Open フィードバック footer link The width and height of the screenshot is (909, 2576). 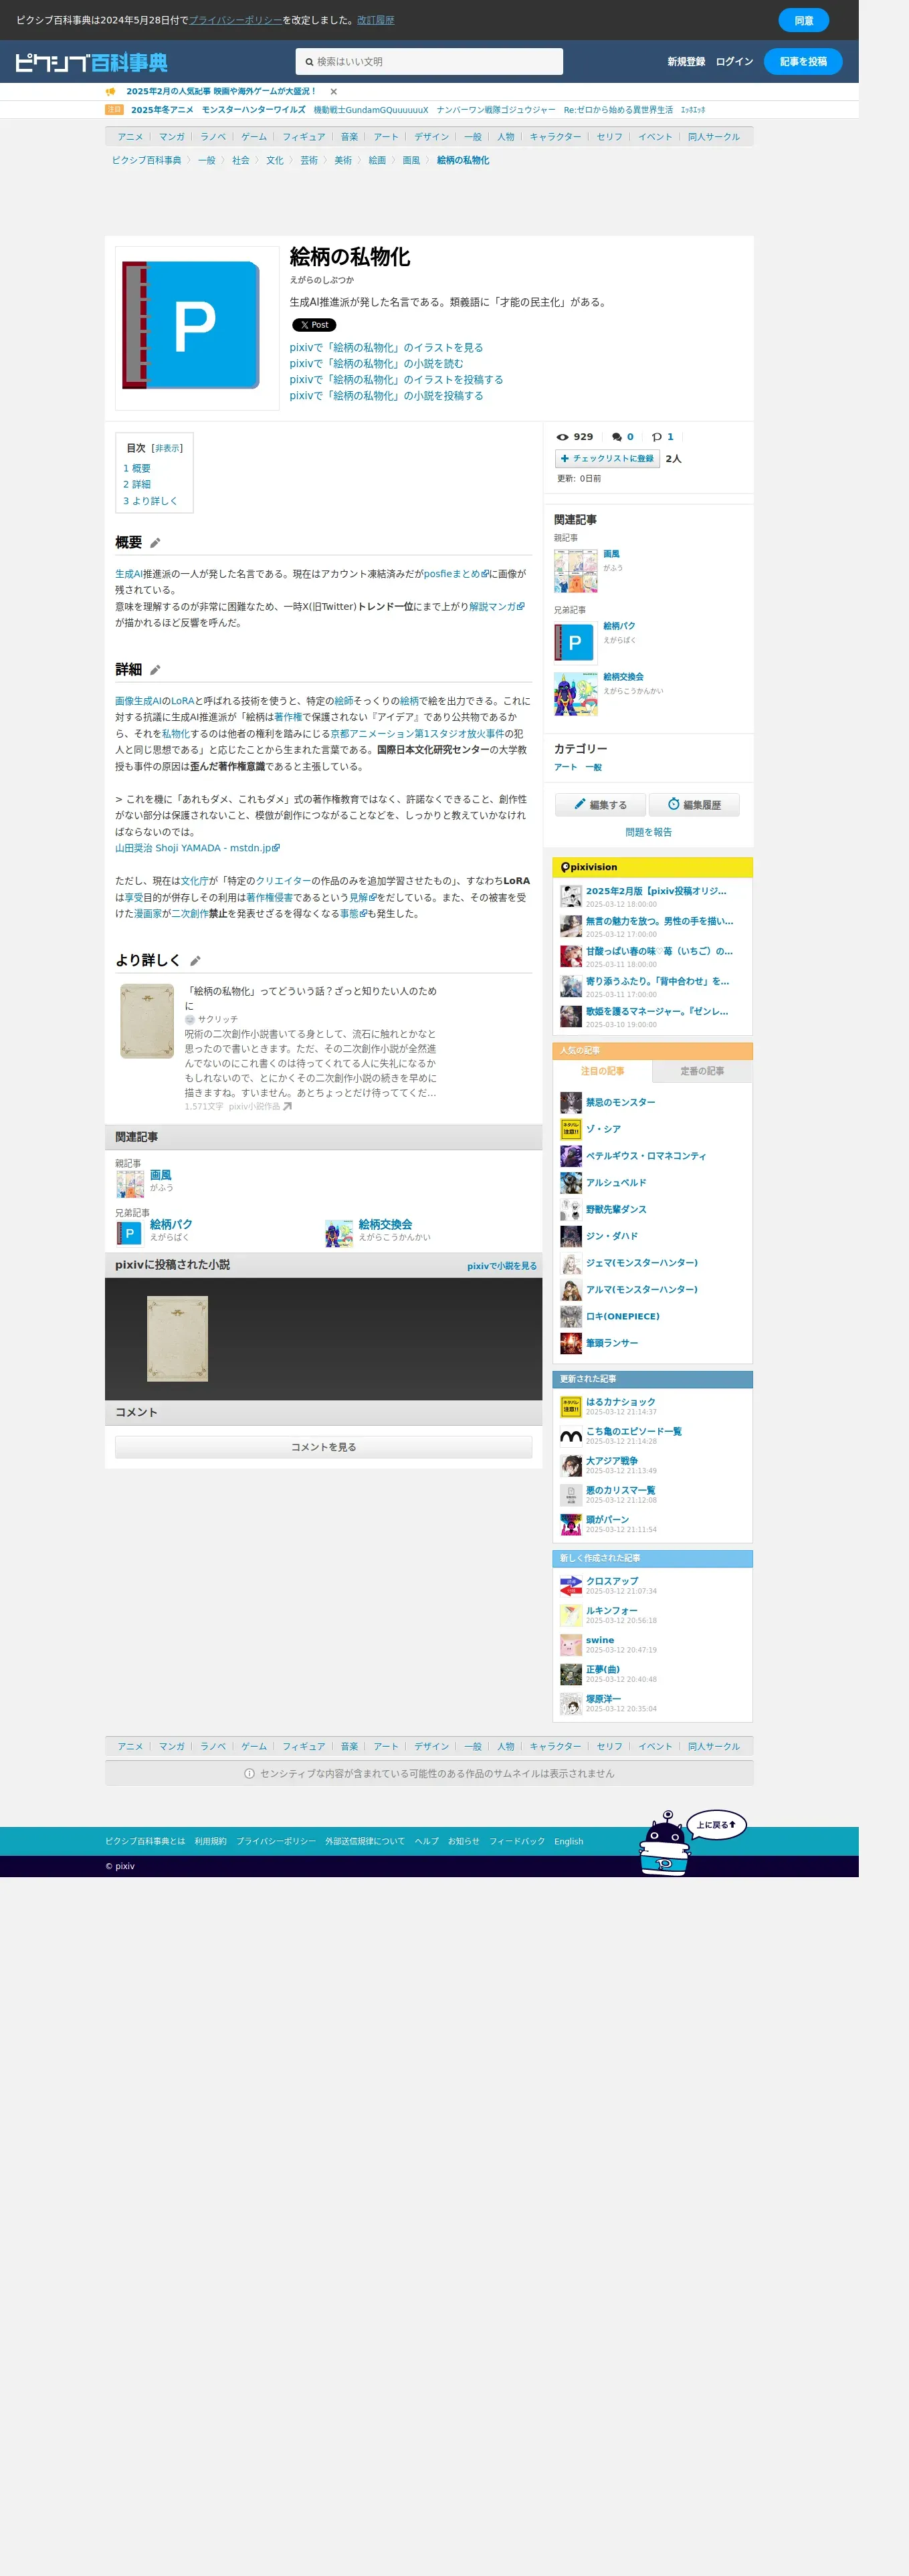pyautogui.click(x=516, y=1842)
